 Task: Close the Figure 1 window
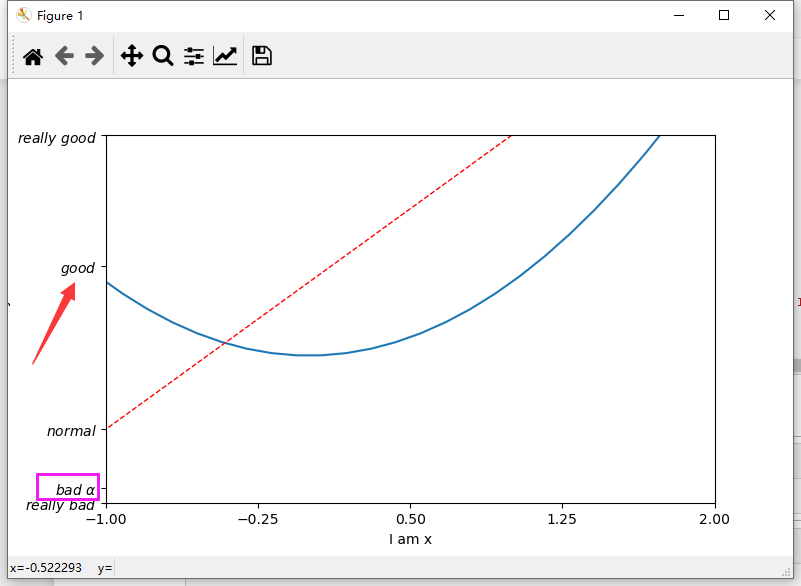[770, 15]
